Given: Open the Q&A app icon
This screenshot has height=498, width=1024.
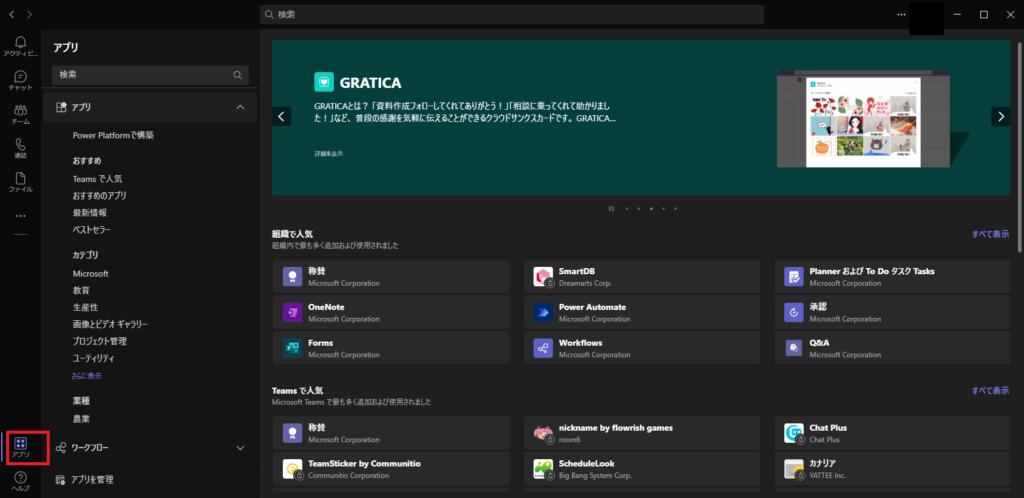Looking at the screenshot, I should pos(794,349).
